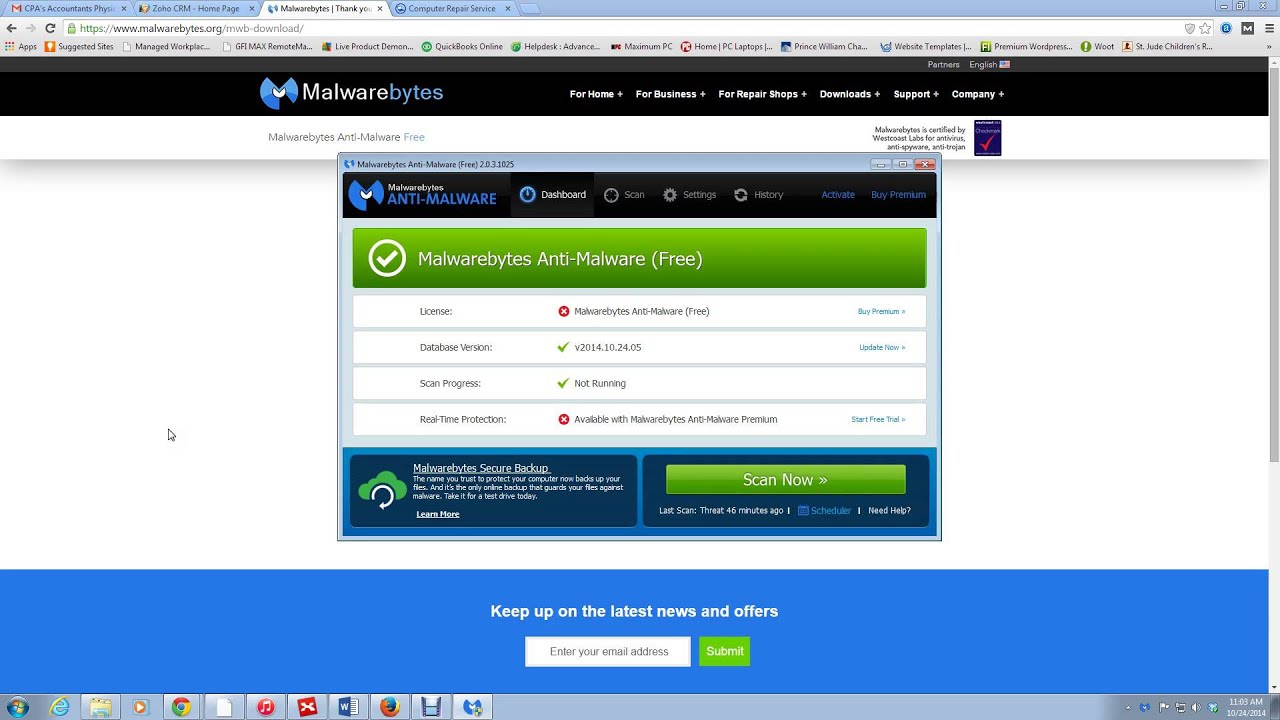1280x720 pixels.
Task: Open Internet Explorer from taskbar
Action: click(x=60, y=707)
